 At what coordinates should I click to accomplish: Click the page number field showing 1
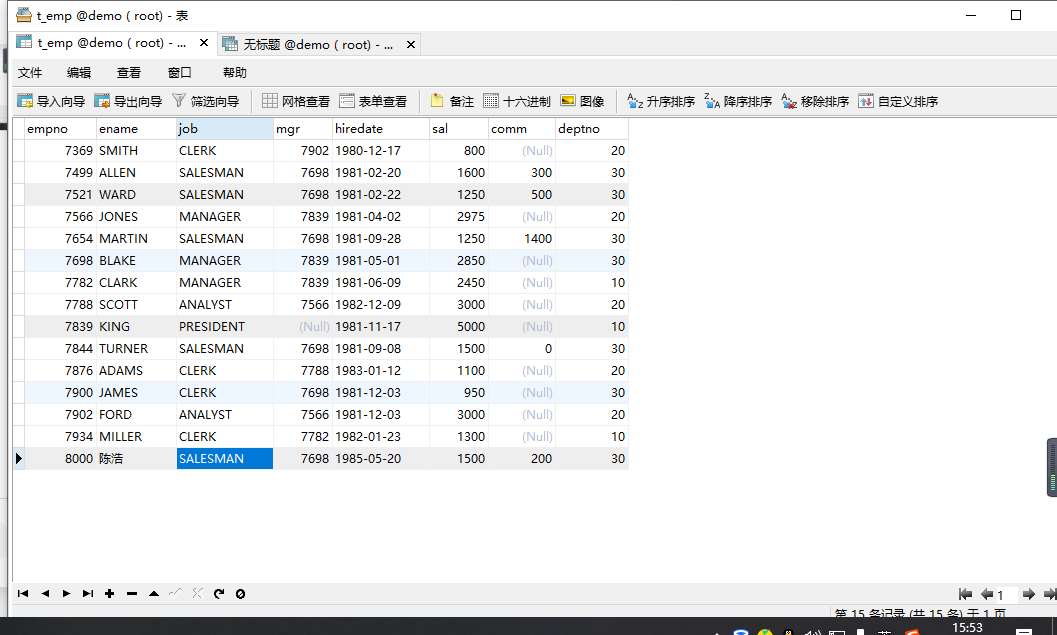point(1006,595)
